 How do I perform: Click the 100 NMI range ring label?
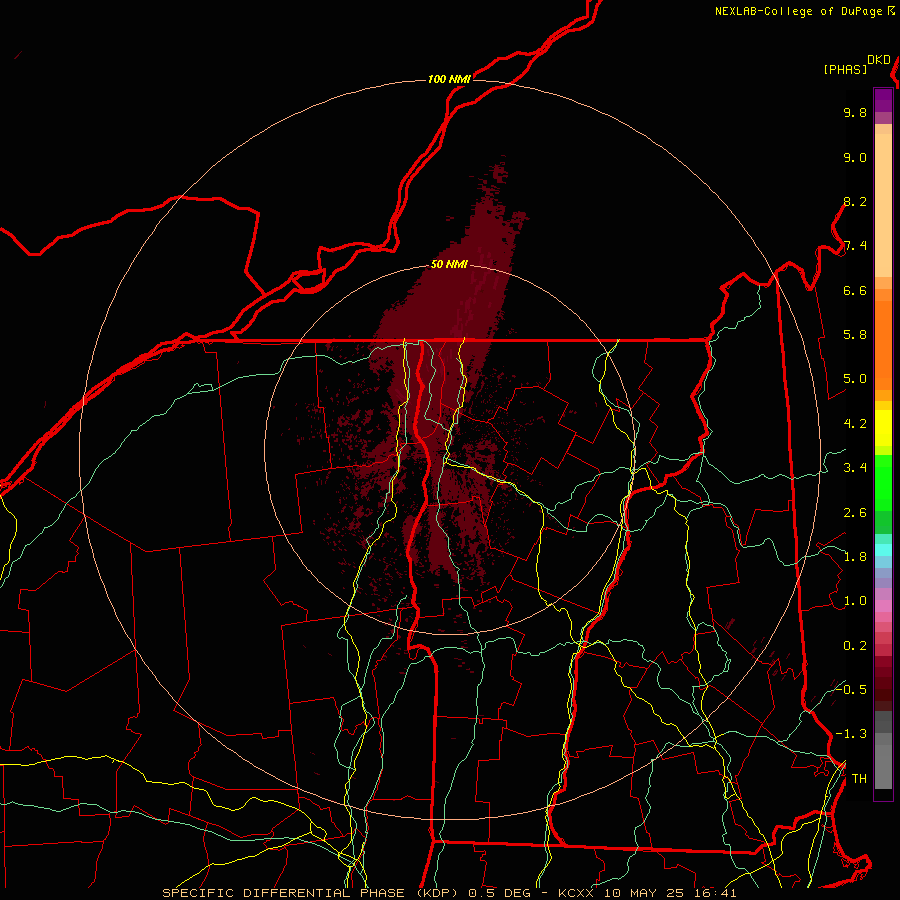tap(449, 79)
